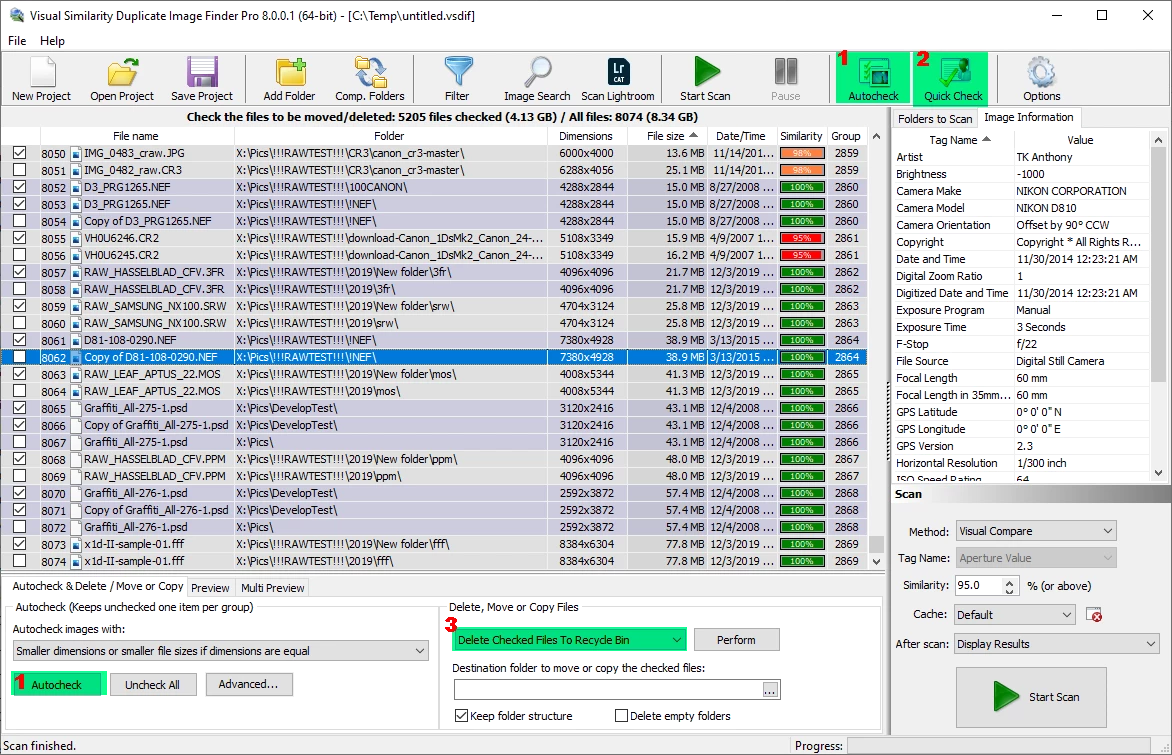
Task: Click the file list scrollbar down arrow
Action: coord(876,561)
